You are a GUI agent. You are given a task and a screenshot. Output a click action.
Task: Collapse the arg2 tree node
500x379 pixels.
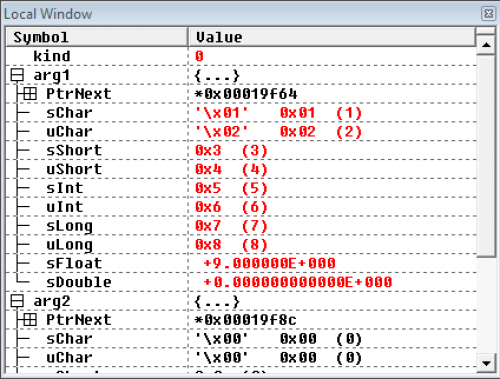click(17, 301)
